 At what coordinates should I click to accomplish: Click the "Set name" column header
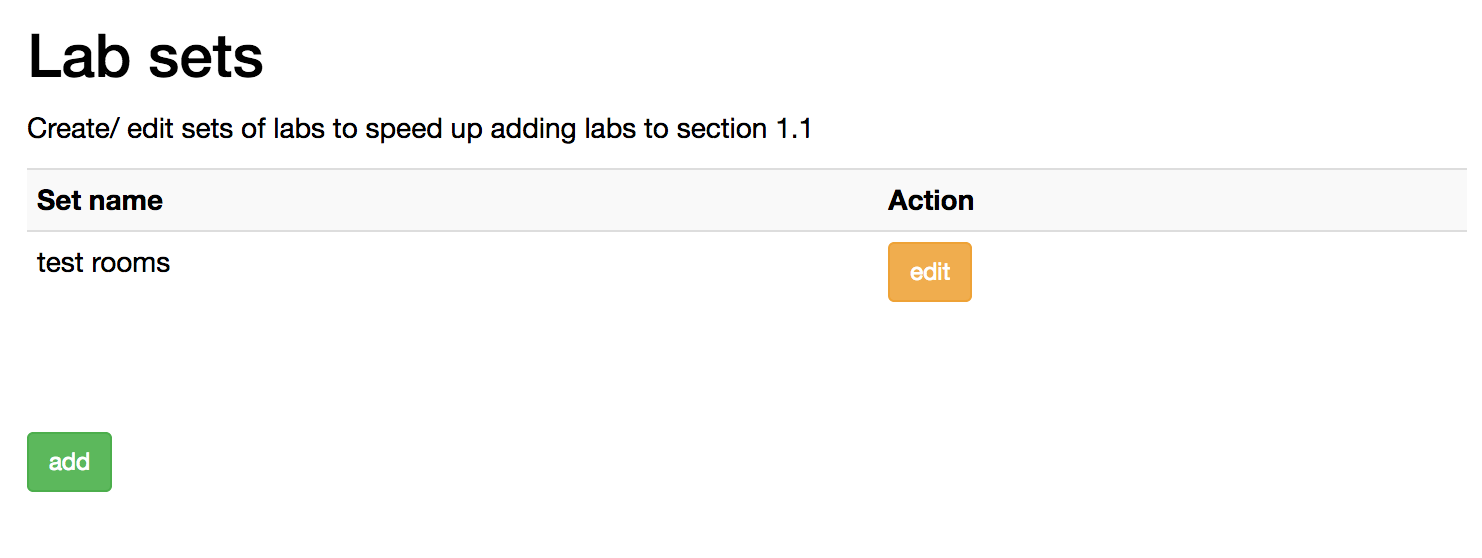99,200
